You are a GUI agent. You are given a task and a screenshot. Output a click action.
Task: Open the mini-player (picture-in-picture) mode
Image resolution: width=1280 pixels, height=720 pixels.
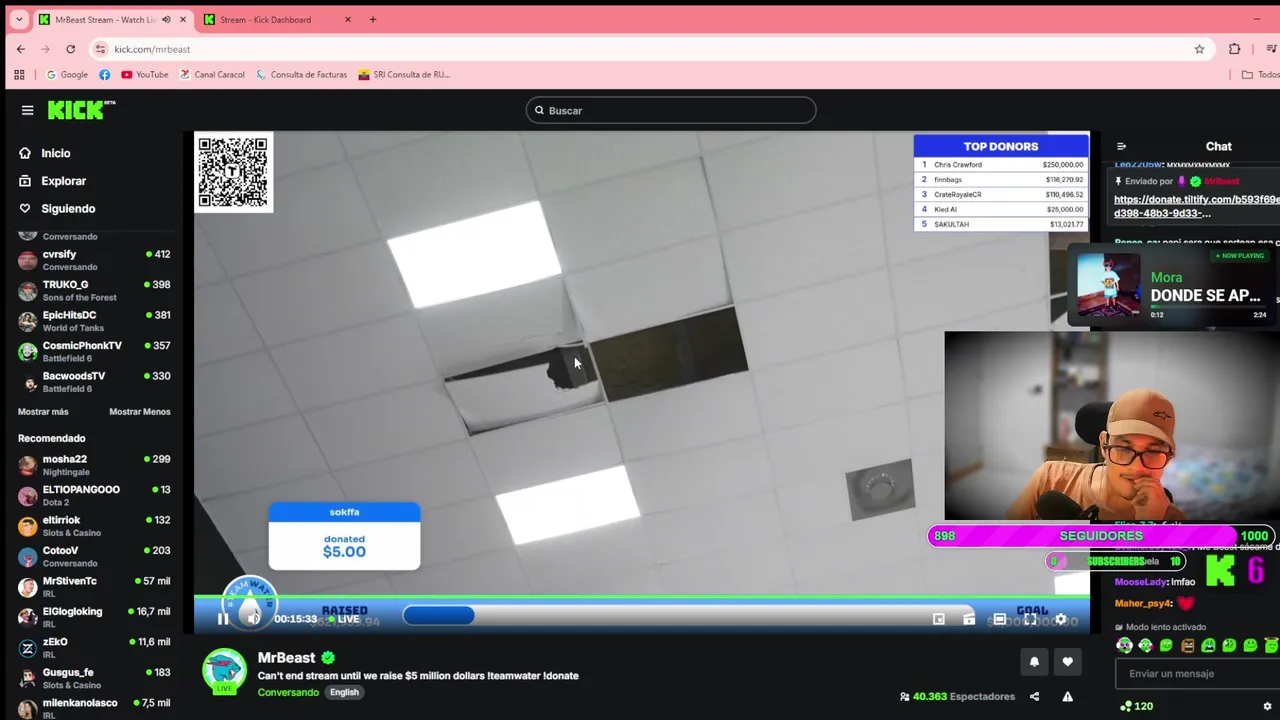tap(938, 619)
